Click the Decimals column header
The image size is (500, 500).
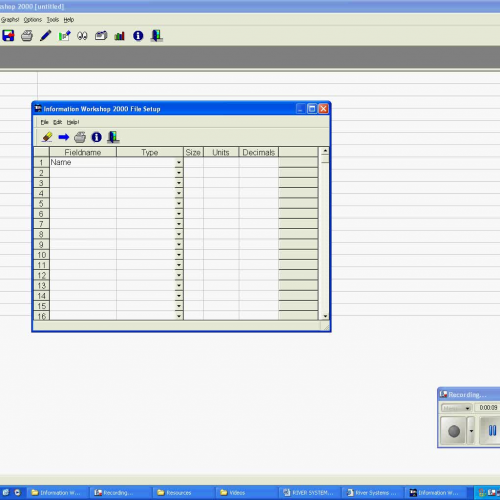259,152
